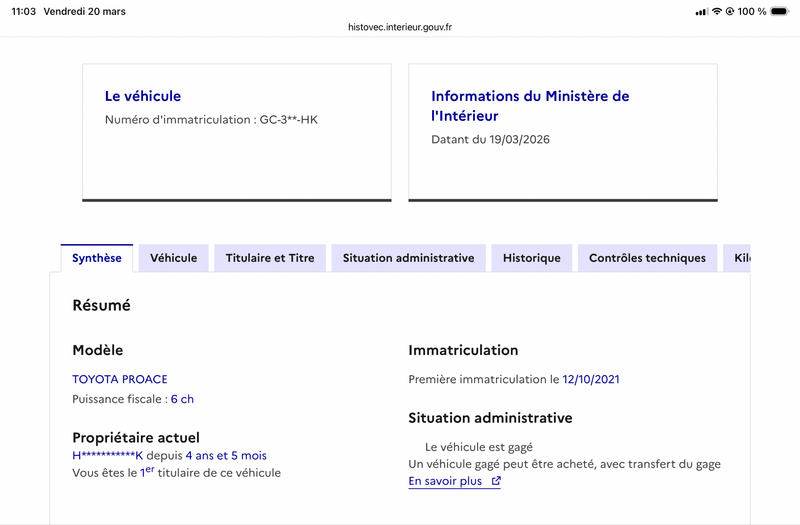
Task: Click the 6 ch fiscal power value
Action: tap(182, 399)
